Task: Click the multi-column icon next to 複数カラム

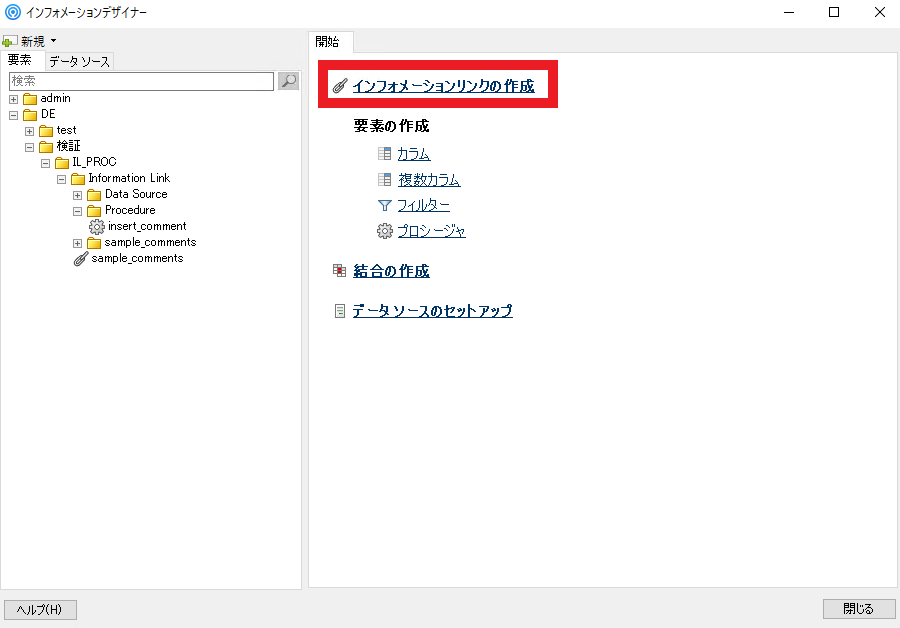Action: pos(385,179)
